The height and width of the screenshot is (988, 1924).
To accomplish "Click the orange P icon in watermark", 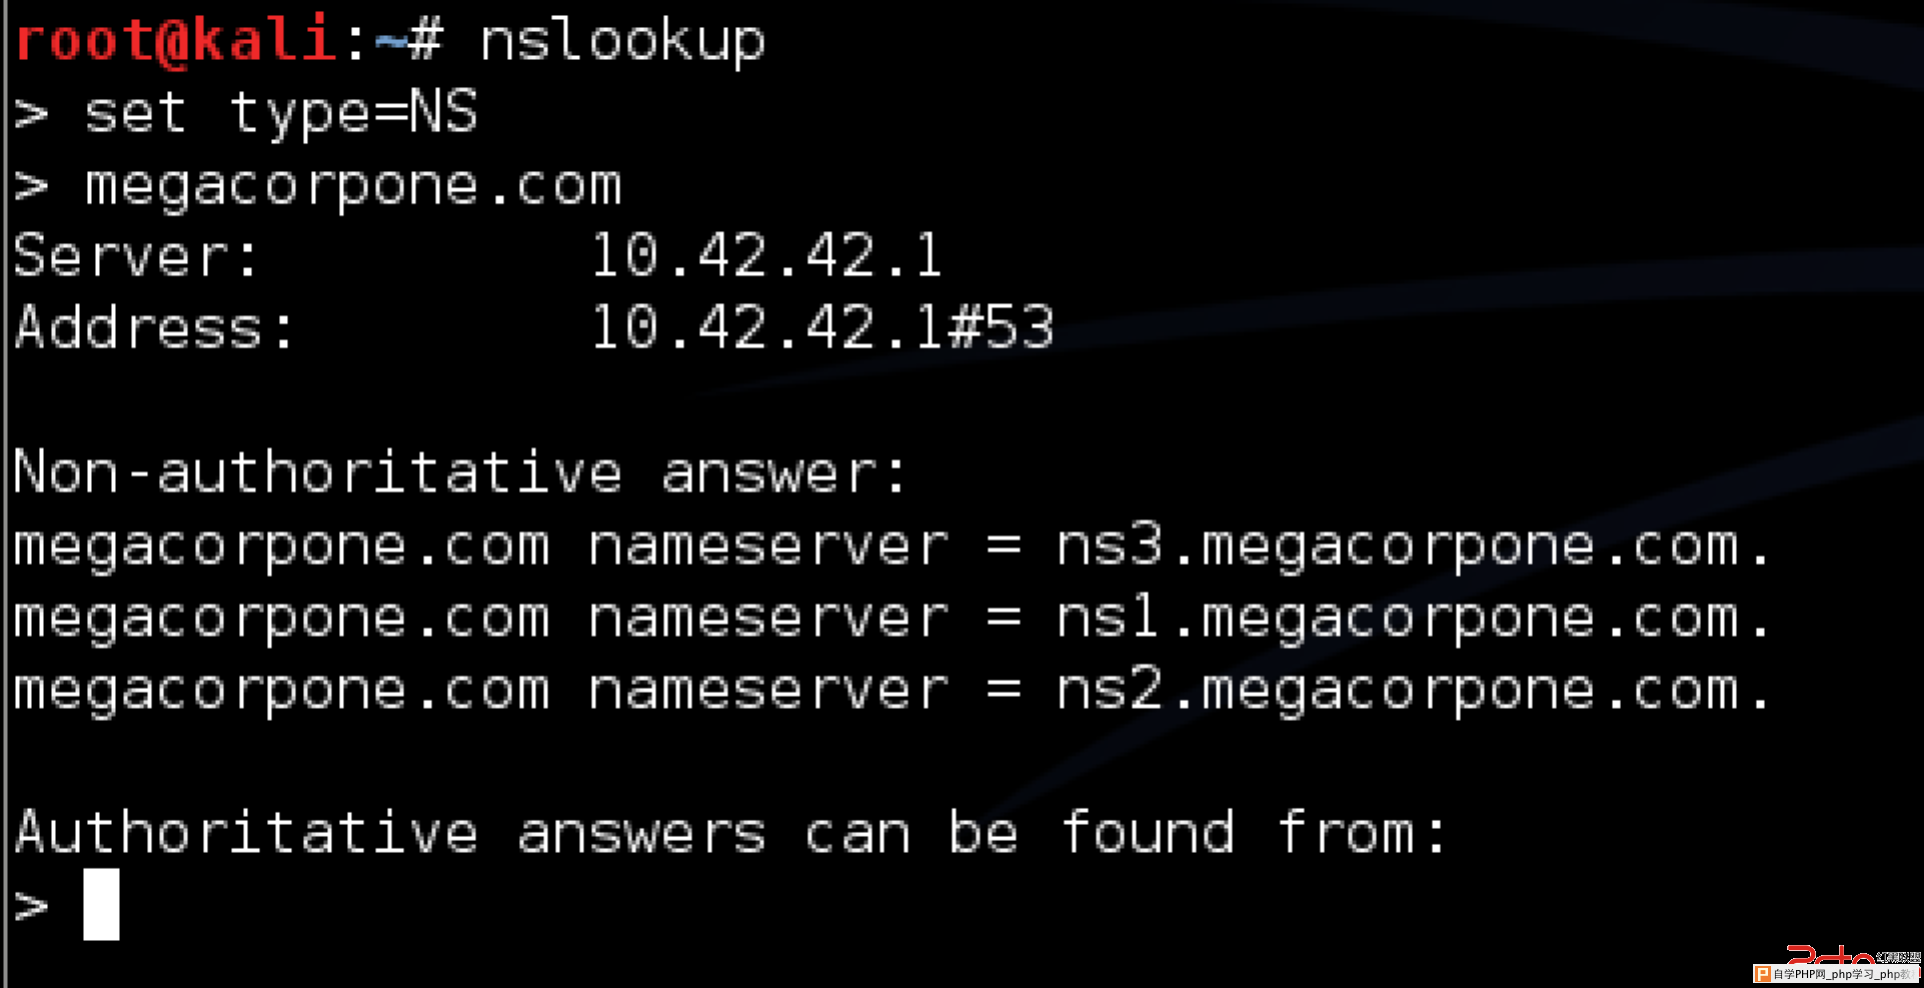I will point(1763,974).
